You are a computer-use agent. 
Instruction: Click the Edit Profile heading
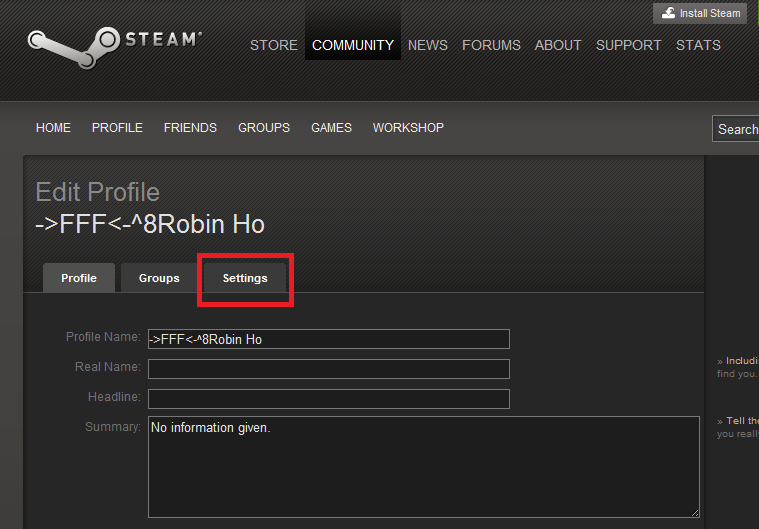pyautogui.click(x=97, y=192)
